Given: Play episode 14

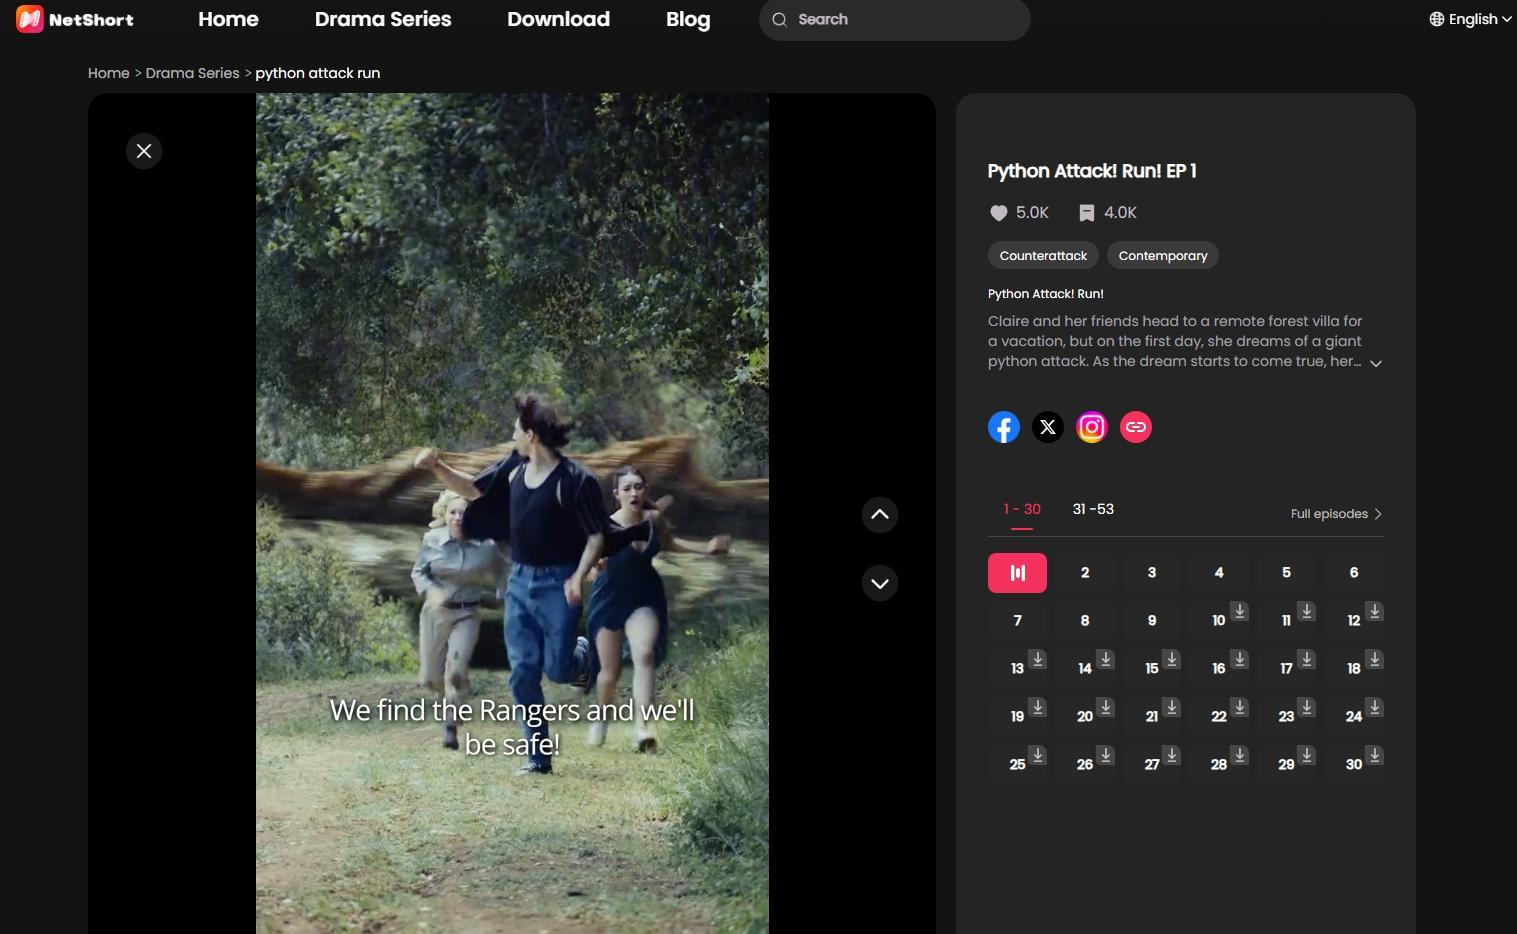Looking at the screenshot, I should [x=1085, y=669].
